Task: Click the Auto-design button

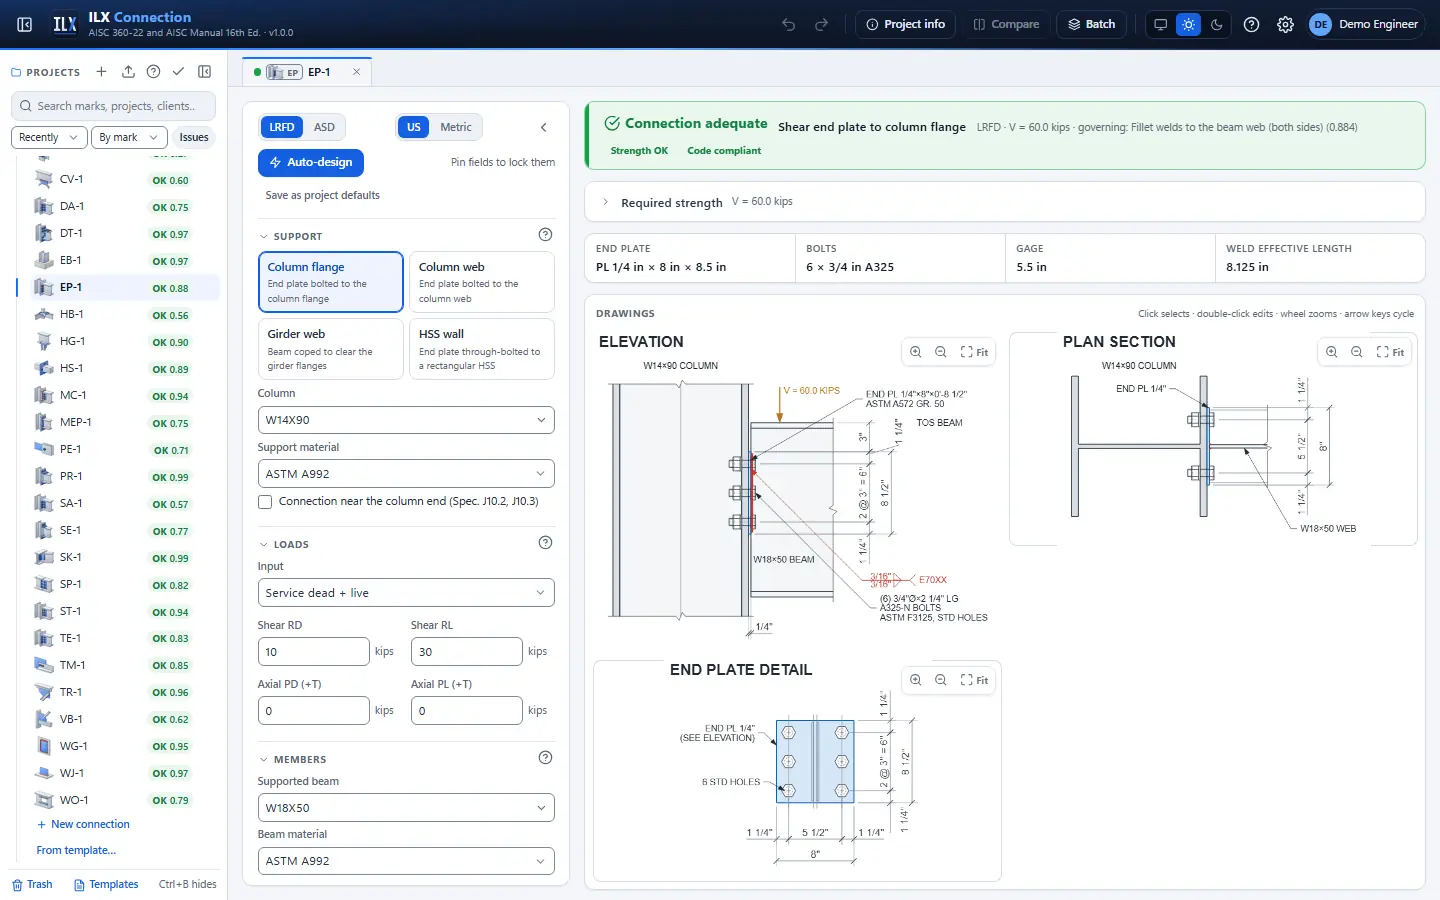Action: [x=311, y=162]
